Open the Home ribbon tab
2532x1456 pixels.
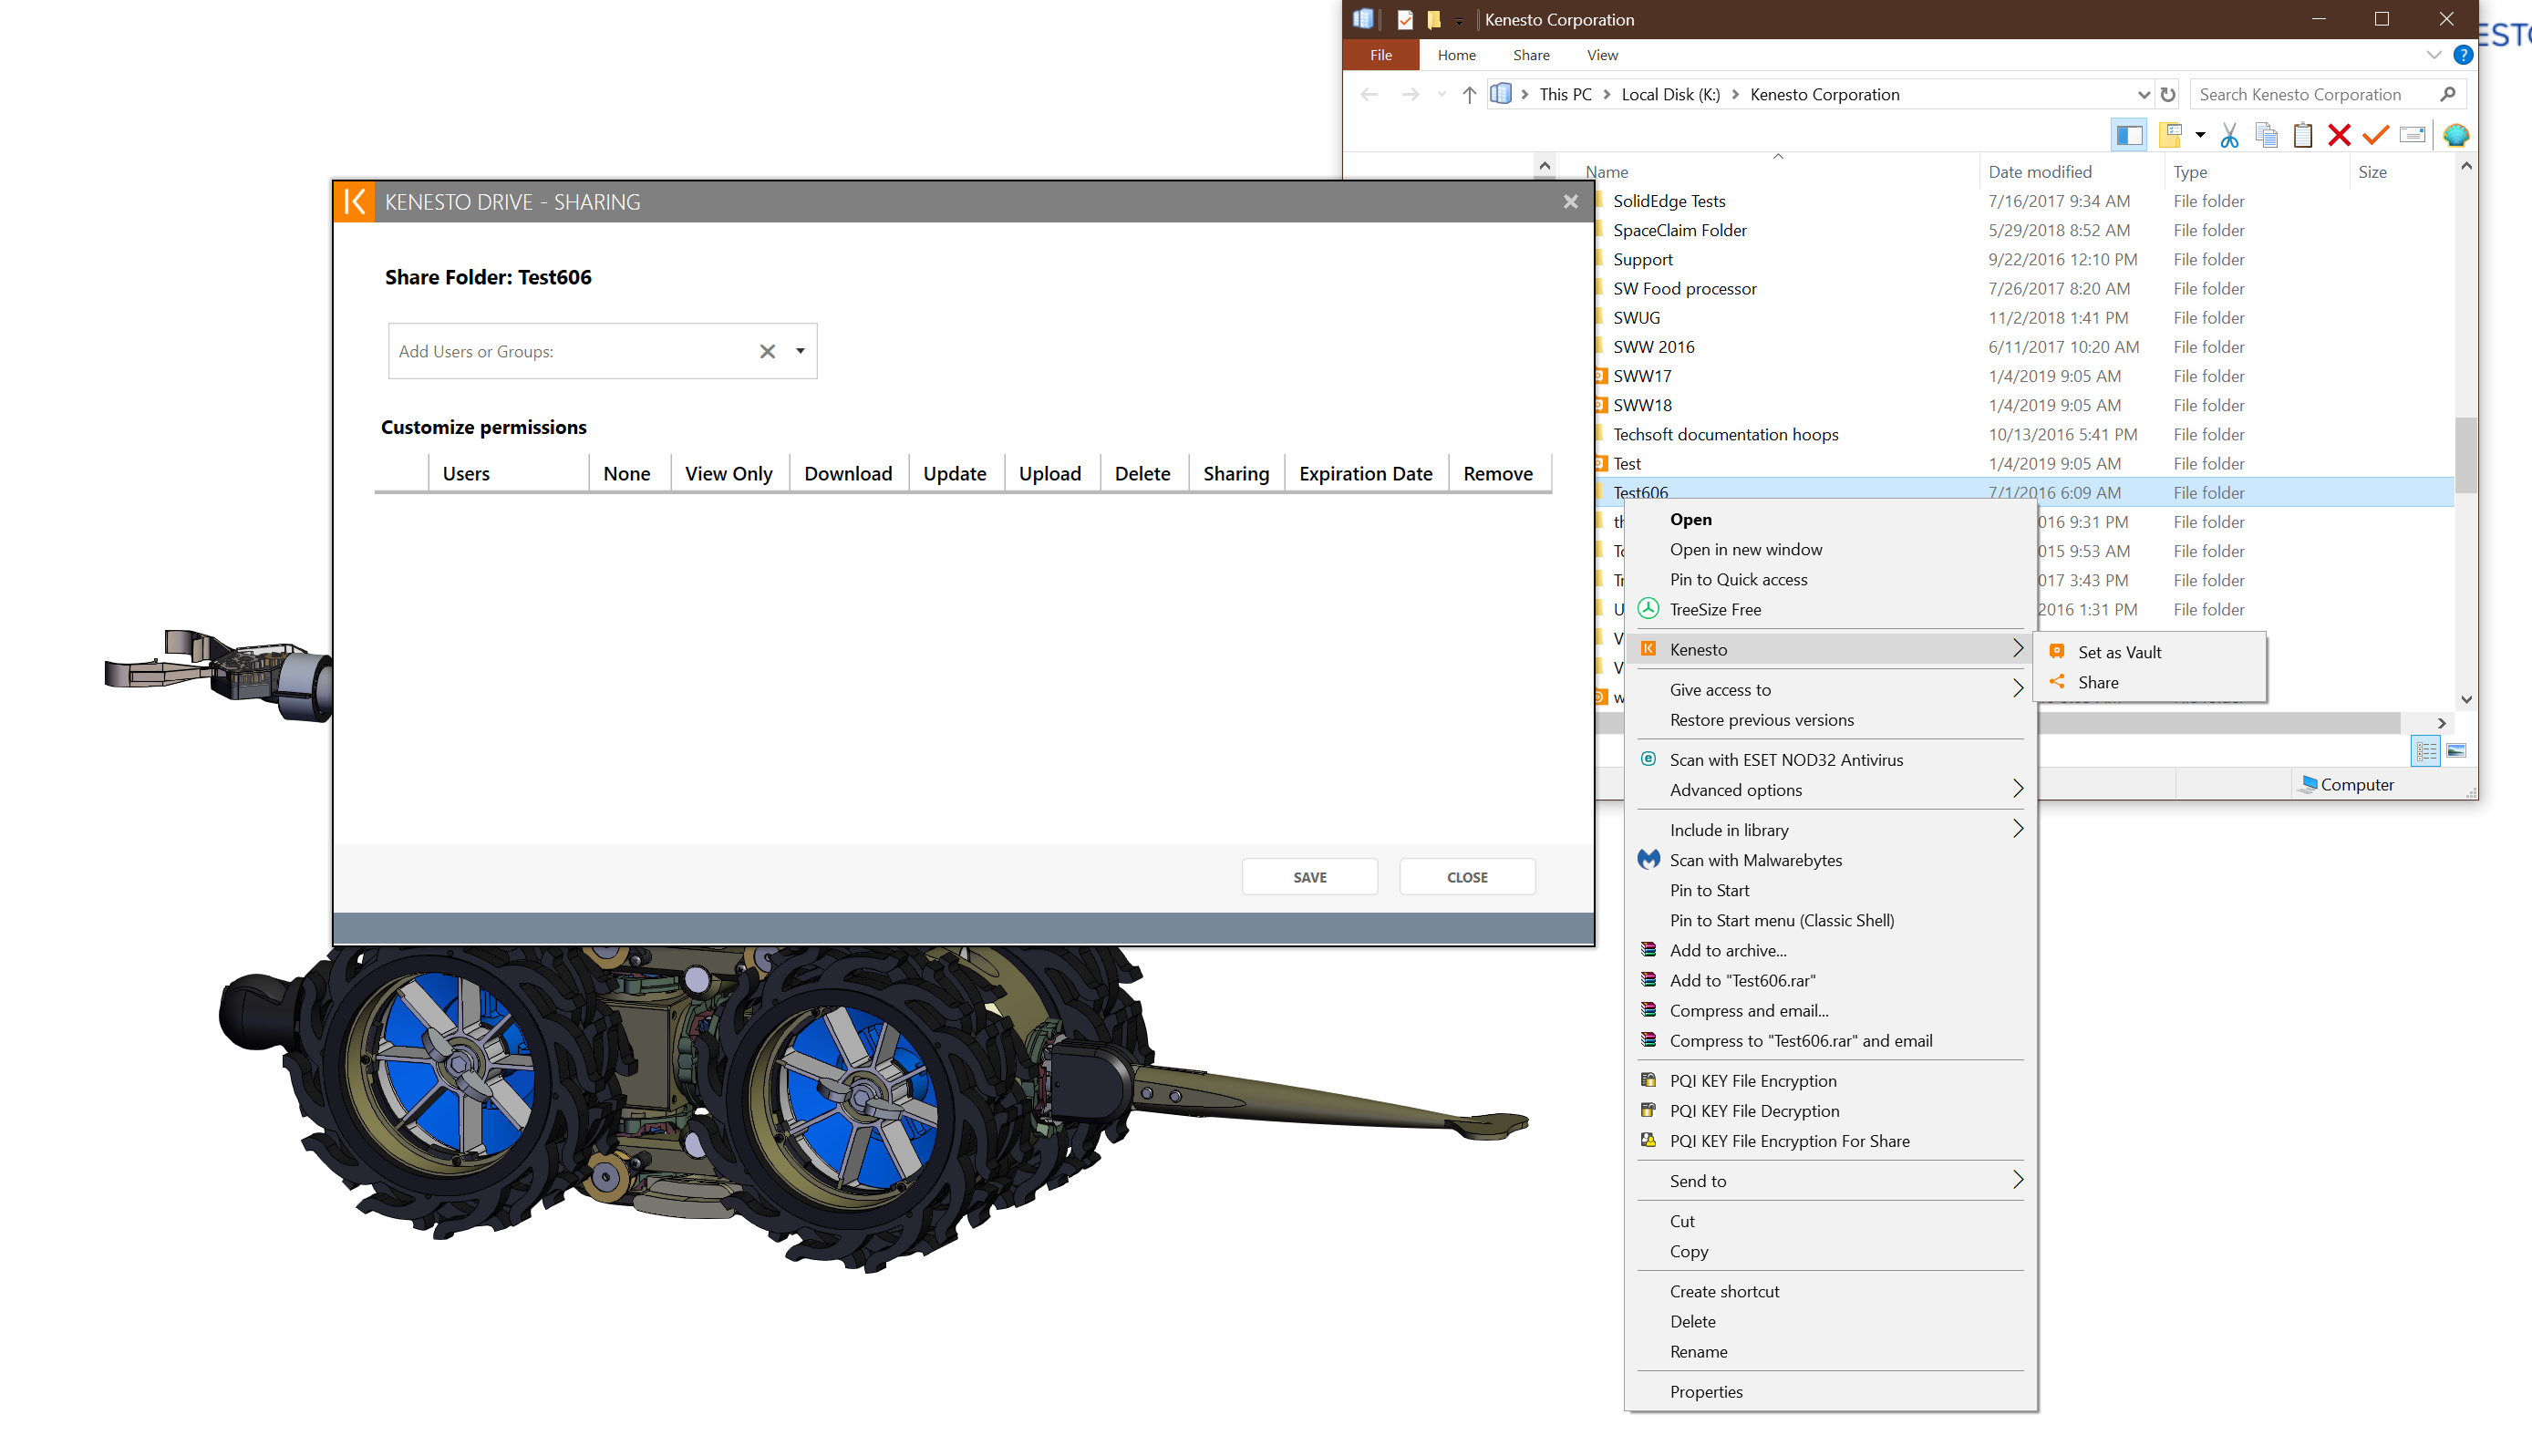[x=1456, y=55]
